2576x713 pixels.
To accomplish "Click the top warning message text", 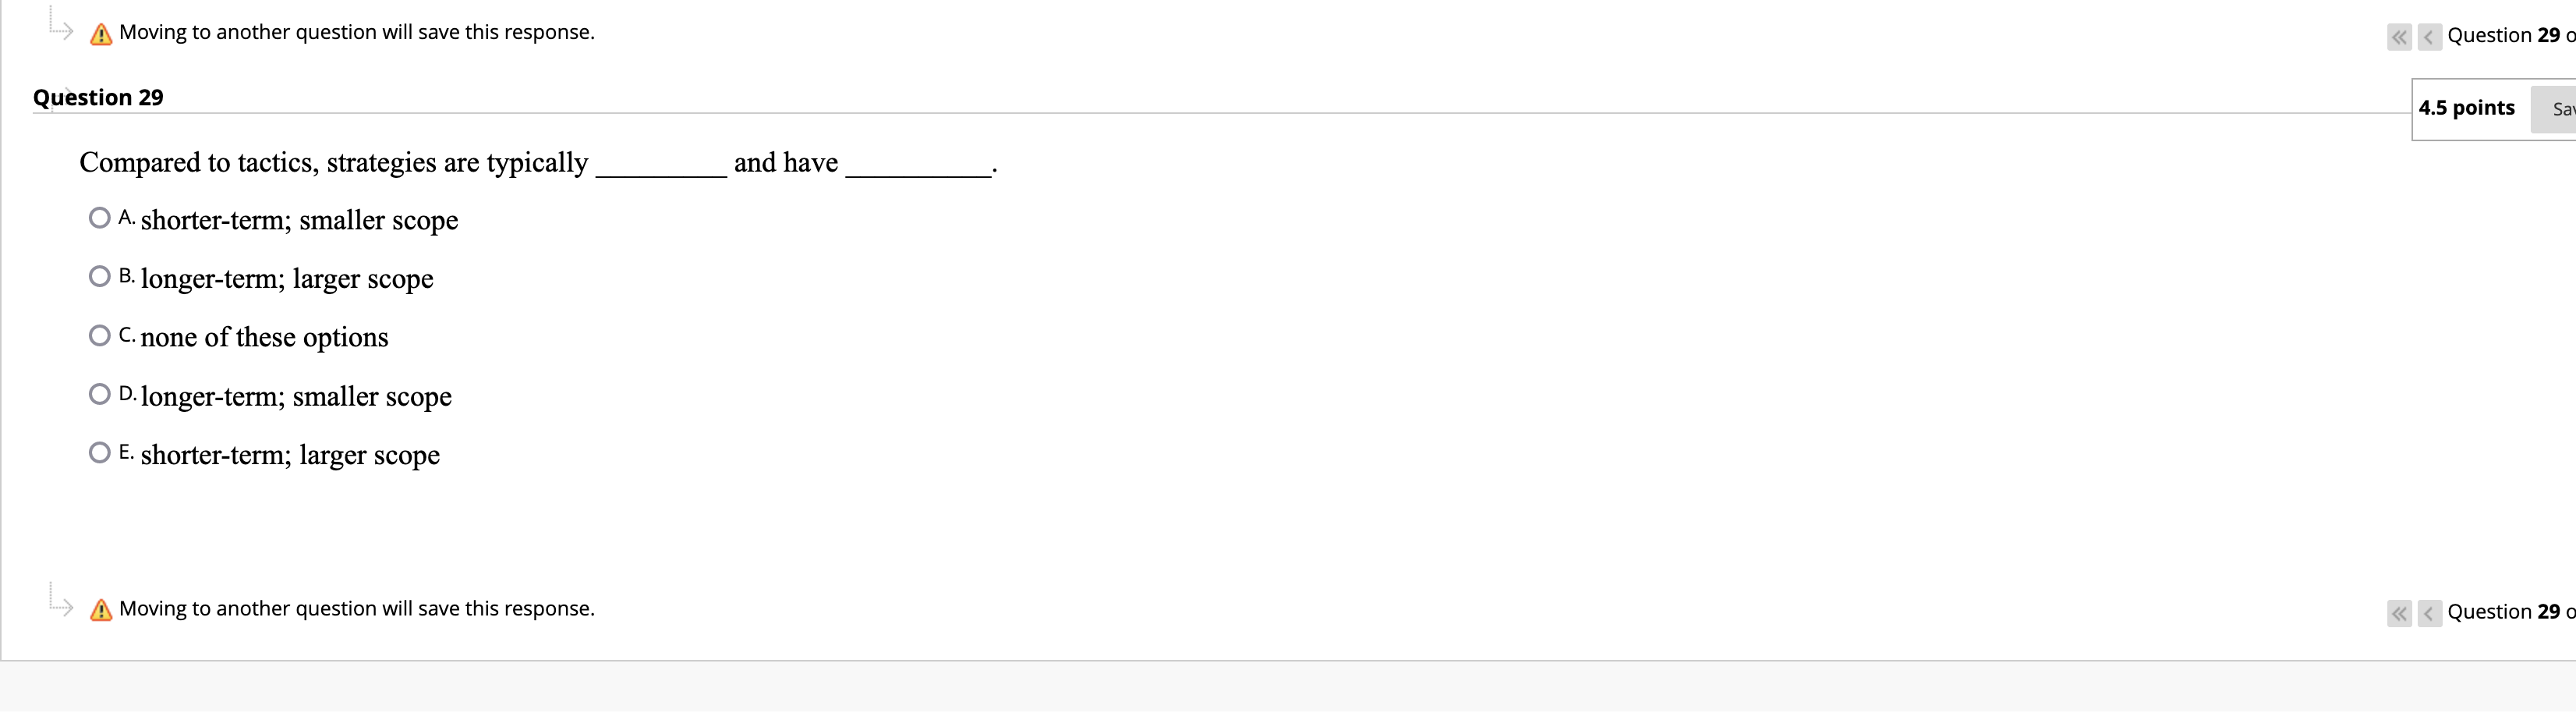I will click(x=356, y=32).
